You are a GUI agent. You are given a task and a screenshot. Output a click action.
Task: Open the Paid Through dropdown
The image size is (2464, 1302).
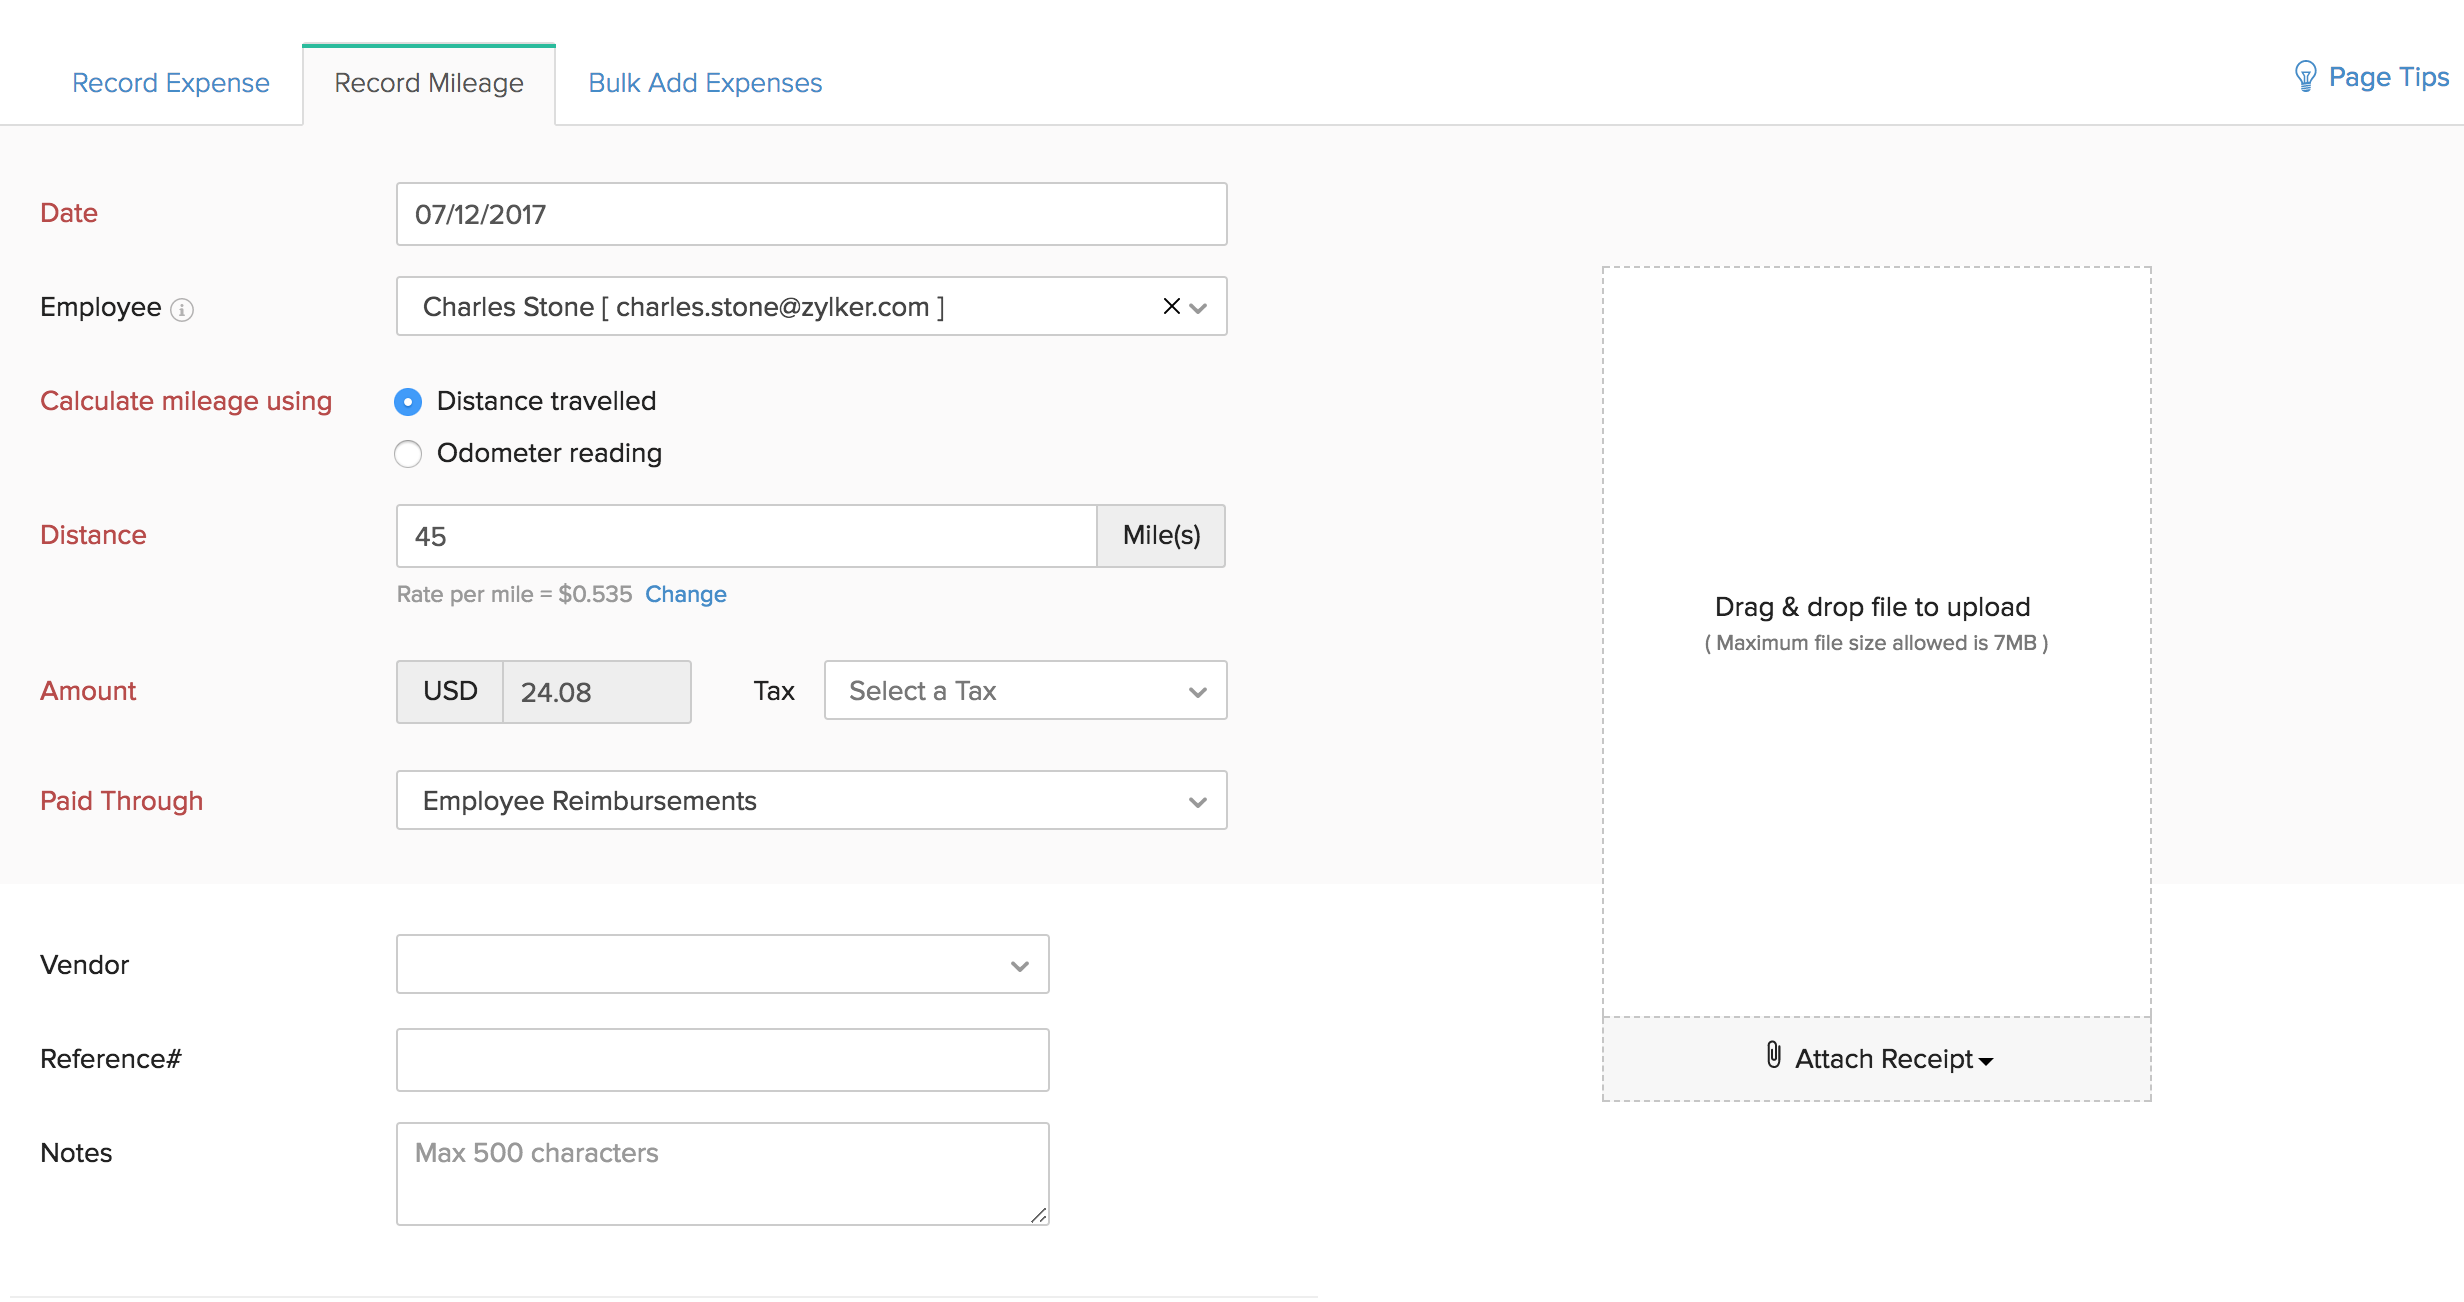click(x=811, y=801)
